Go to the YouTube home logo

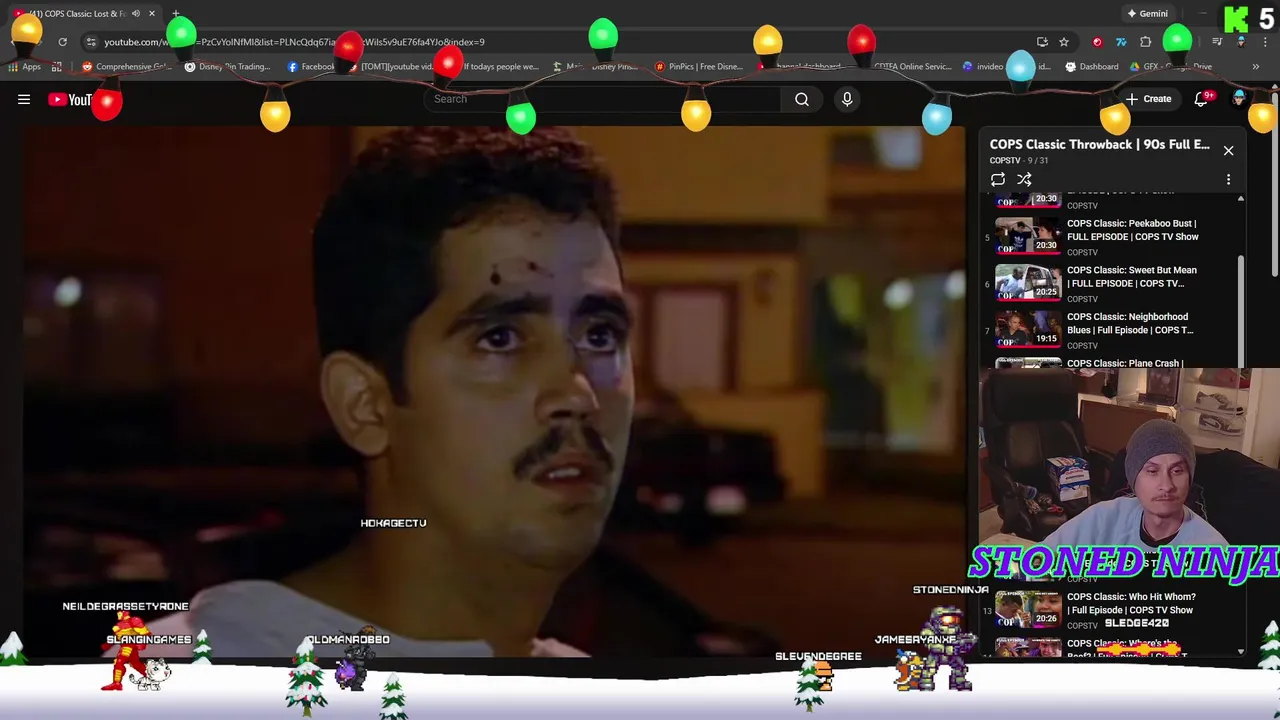coord(70,99)
